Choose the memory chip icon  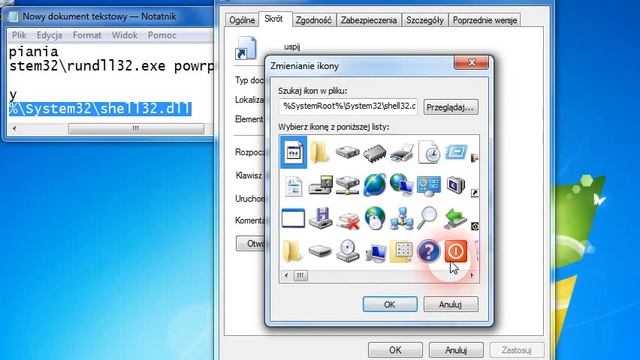[374, 153]
